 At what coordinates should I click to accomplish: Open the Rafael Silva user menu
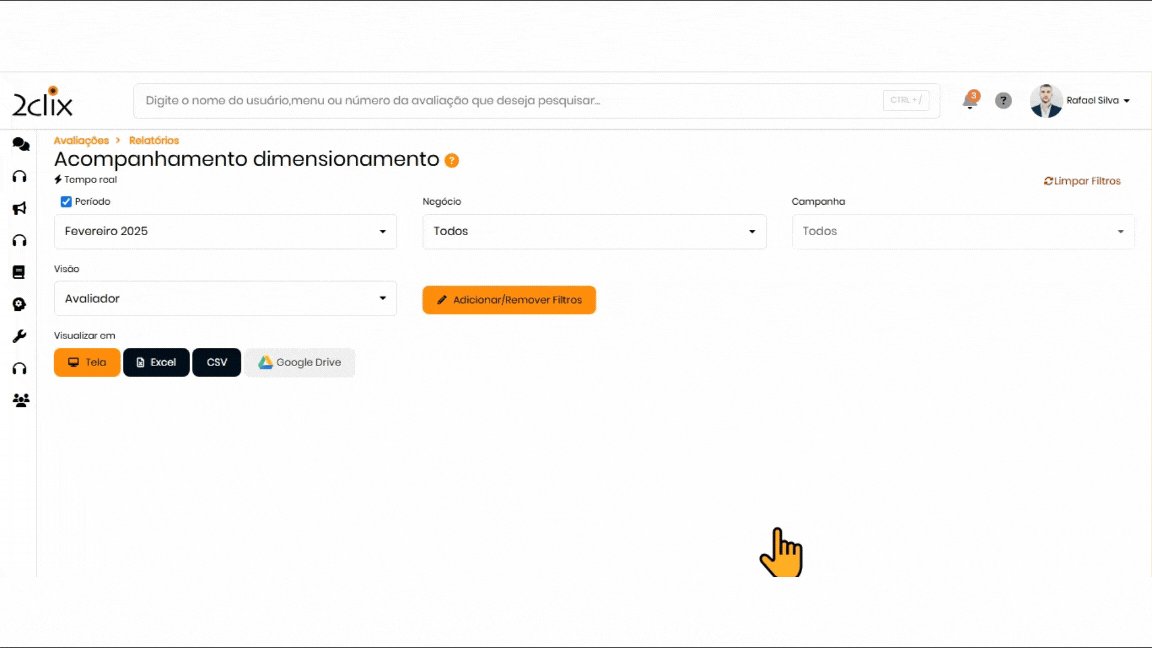click(x=1080, y=101)
